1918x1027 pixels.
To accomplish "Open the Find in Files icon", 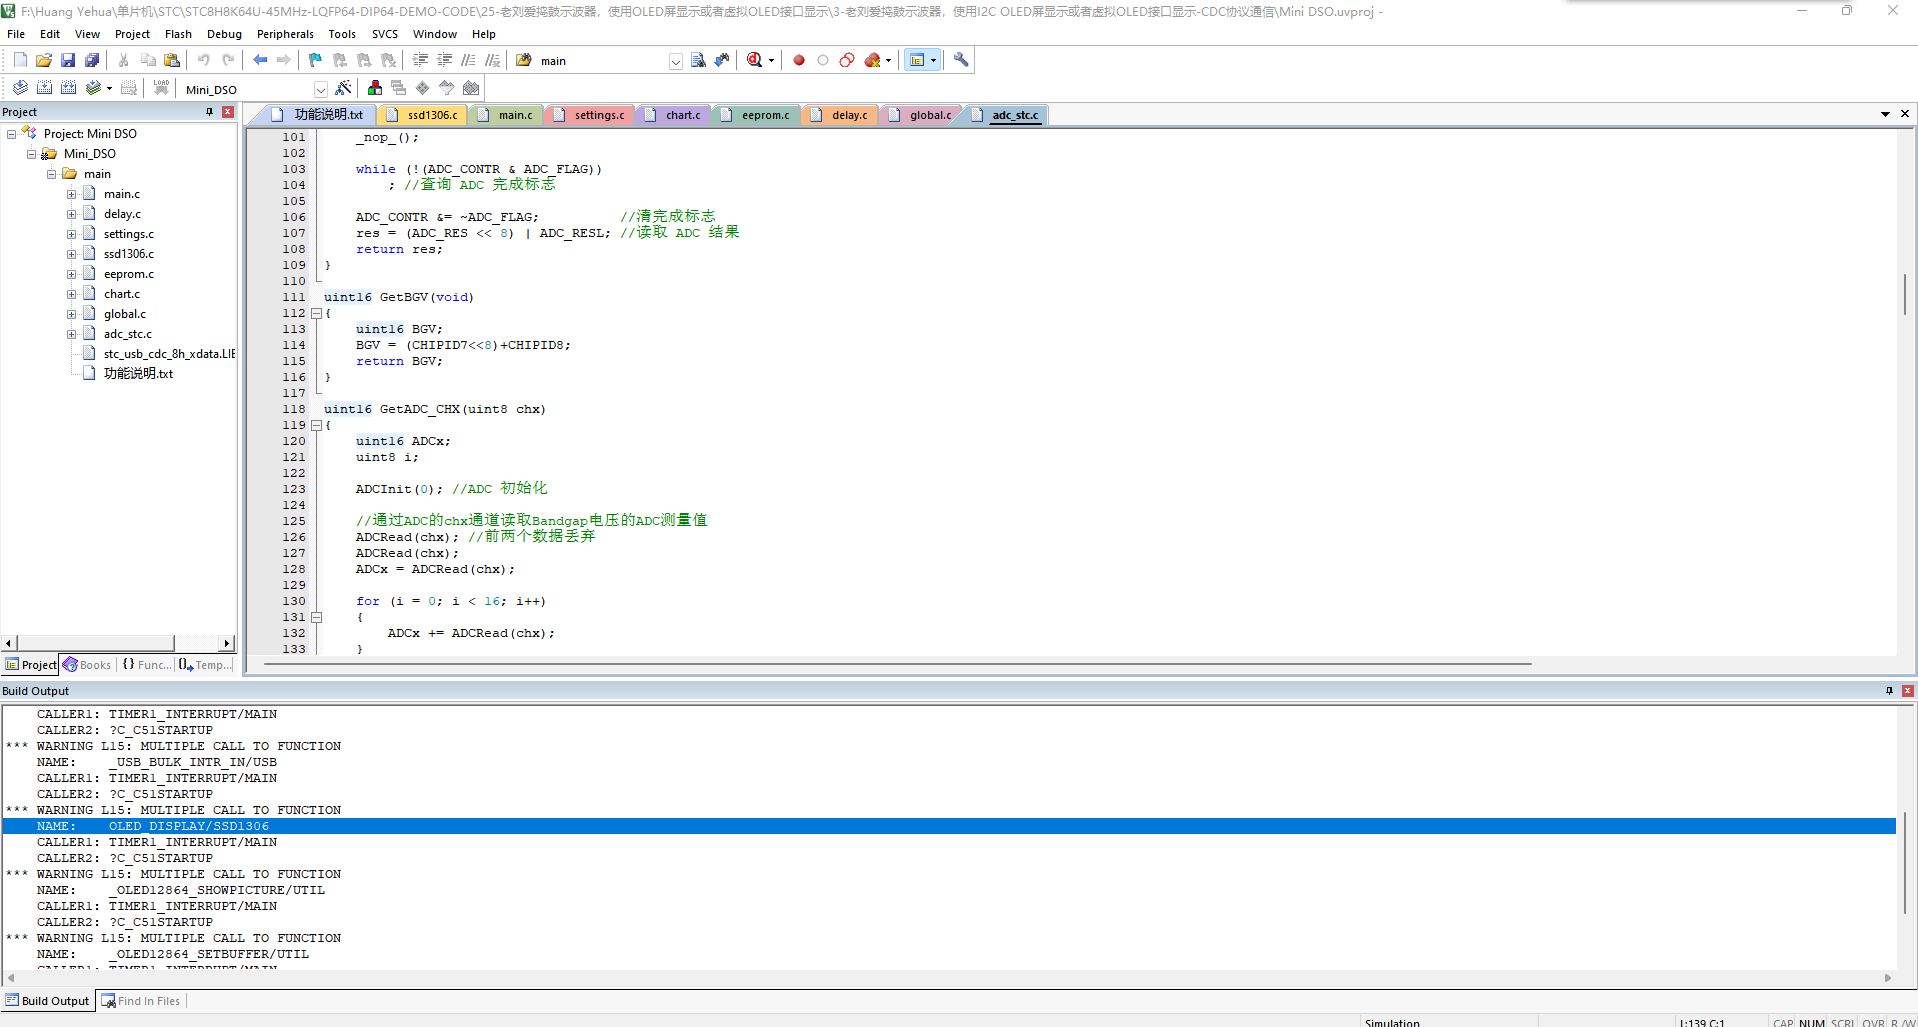I will pos(524,61).
